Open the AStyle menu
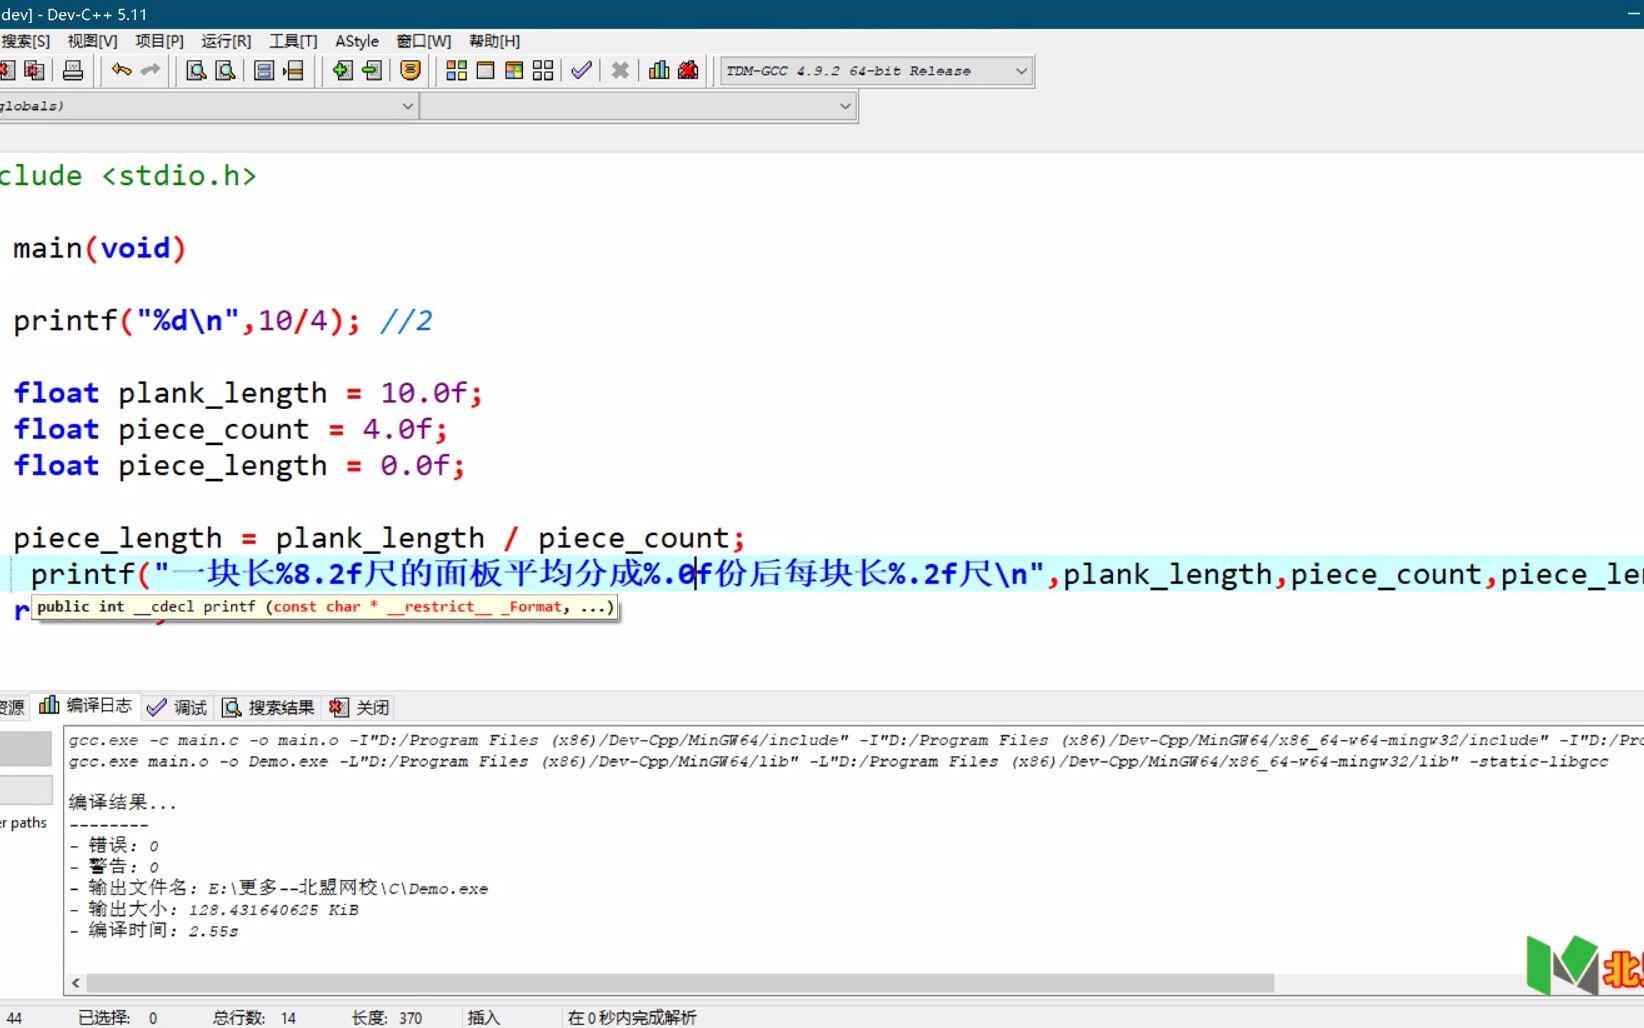The image size is (1644, 1028). [357, 41]
